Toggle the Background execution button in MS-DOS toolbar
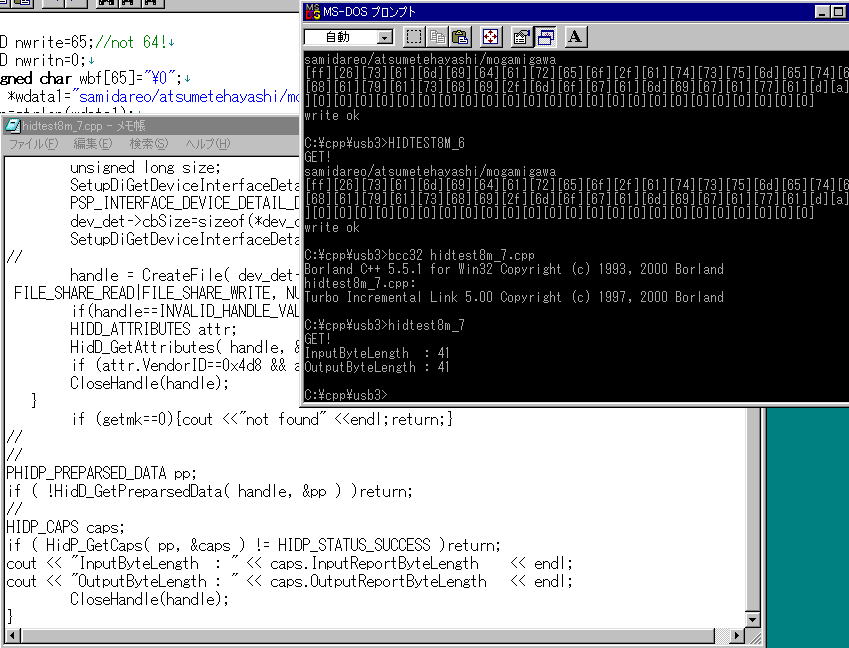The height and width of the screenshot is (648, 849). (545, 37)
